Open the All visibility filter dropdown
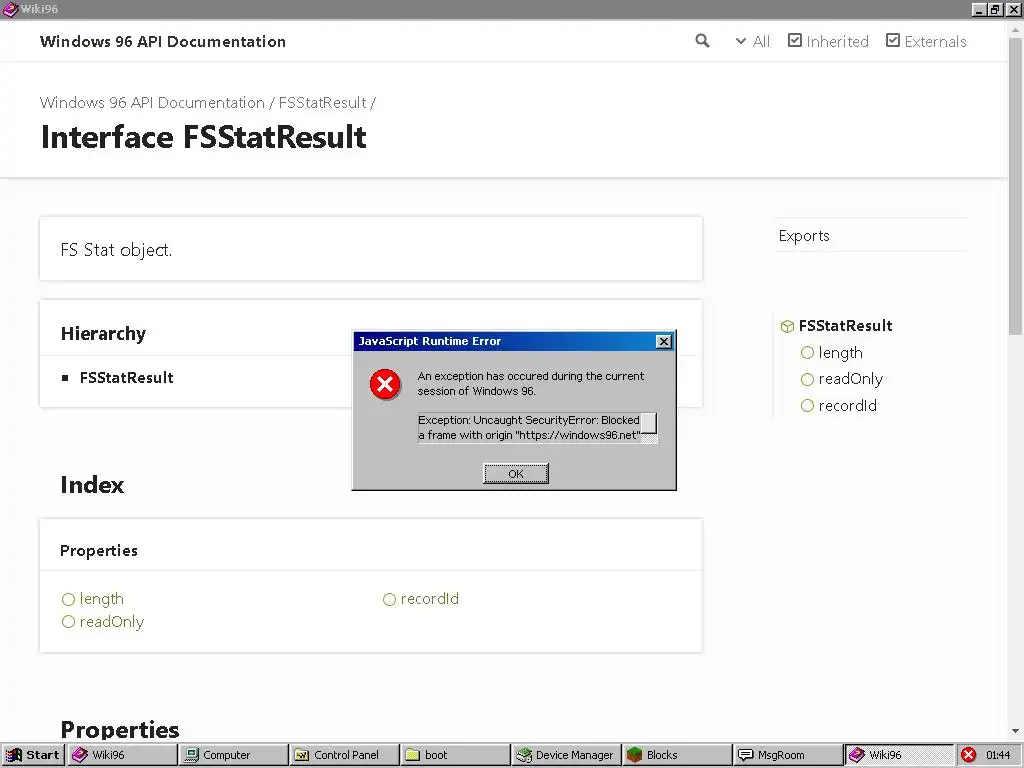Viewport: 1024px width, 768px height. tap(752, 41)
